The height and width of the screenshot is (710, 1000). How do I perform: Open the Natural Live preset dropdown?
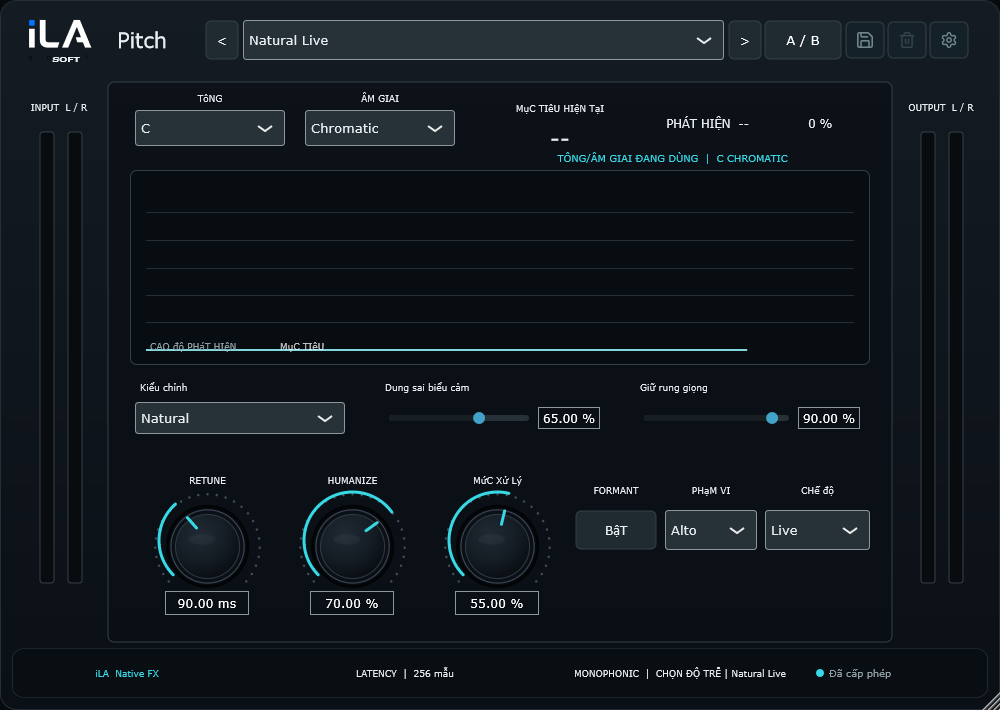[x=483, y=40]
